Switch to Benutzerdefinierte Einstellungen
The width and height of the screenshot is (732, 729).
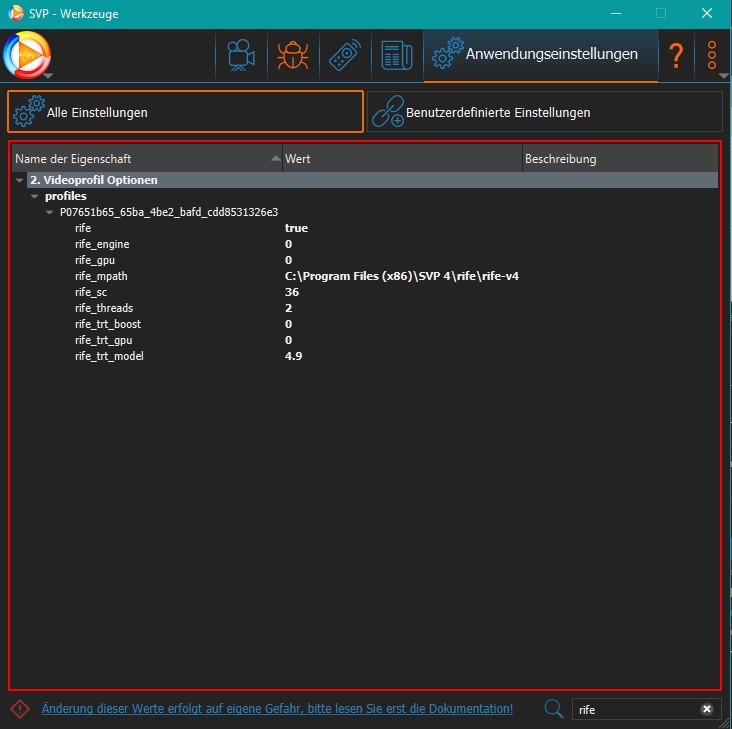[544, 112]
